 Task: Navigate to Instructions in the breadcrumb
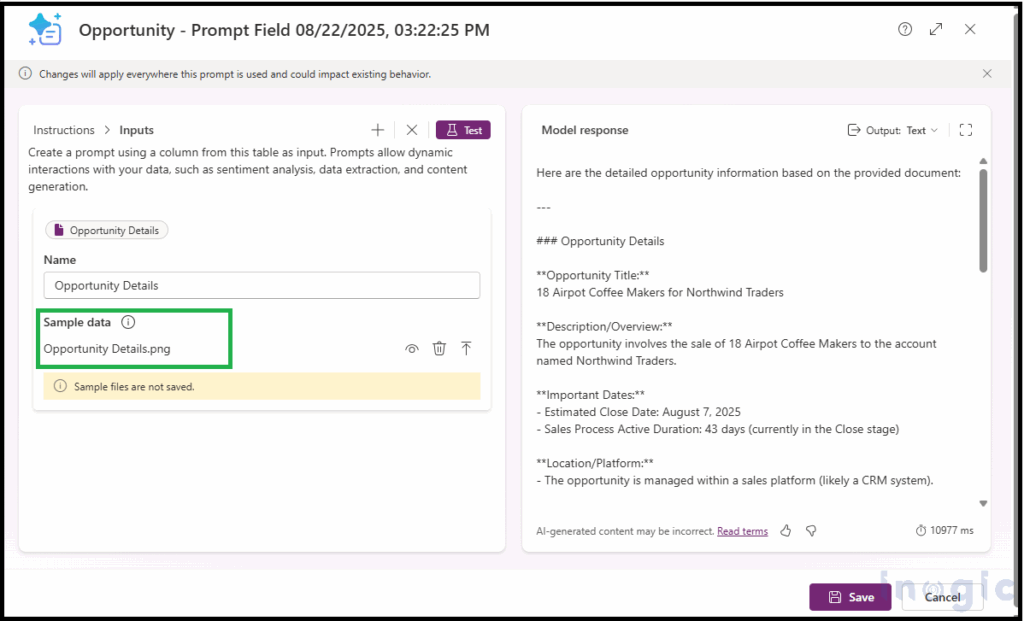(63, 129)
